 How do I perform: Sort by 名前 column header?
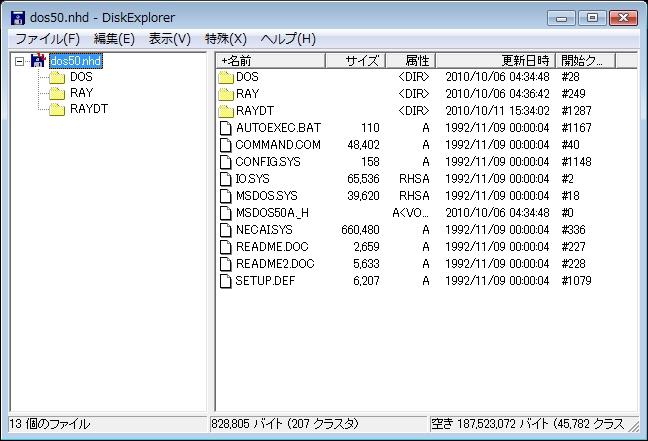[271, 61]
